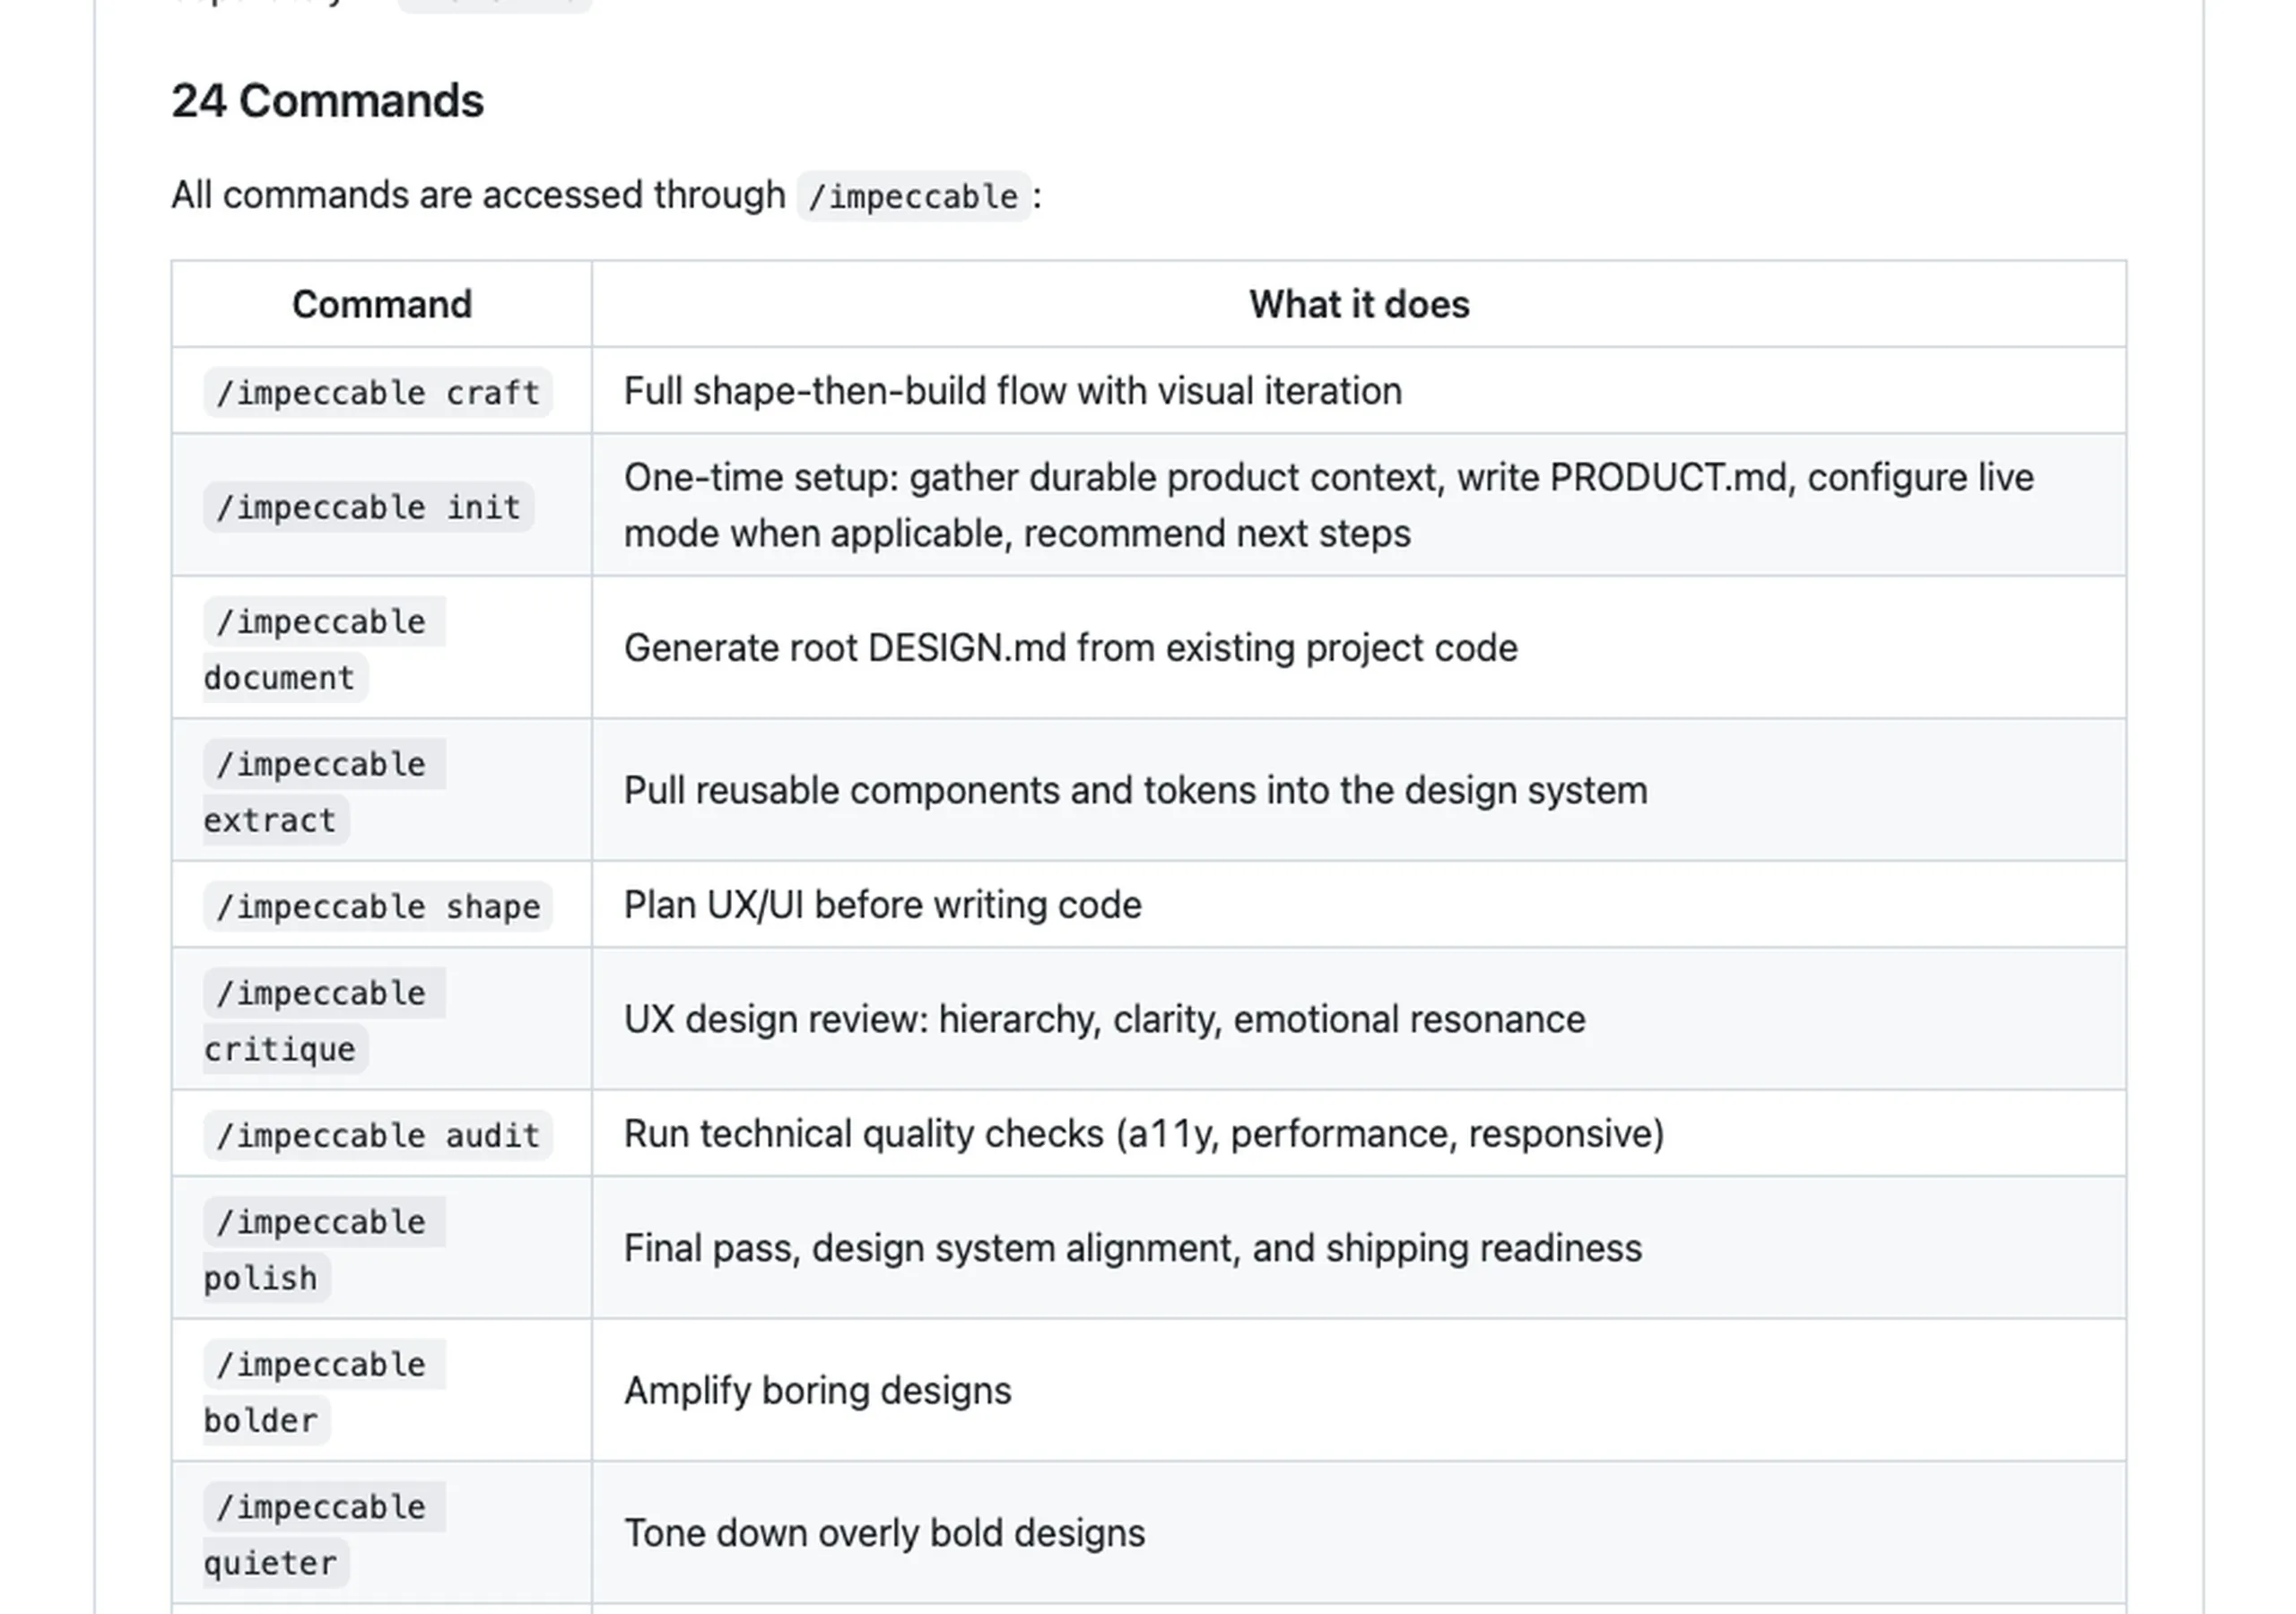
Task: Select the /impeccable critique command cell
Action: coord(381,1020)
